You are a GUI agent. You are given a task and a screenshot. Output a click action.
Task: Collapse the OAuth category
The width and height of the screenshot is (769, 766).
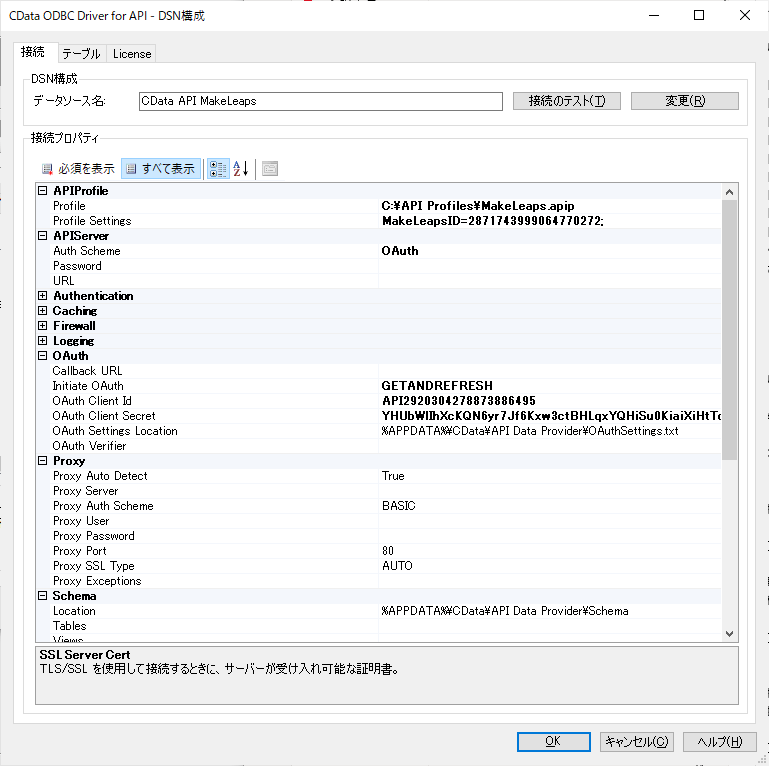coord(43,356)
